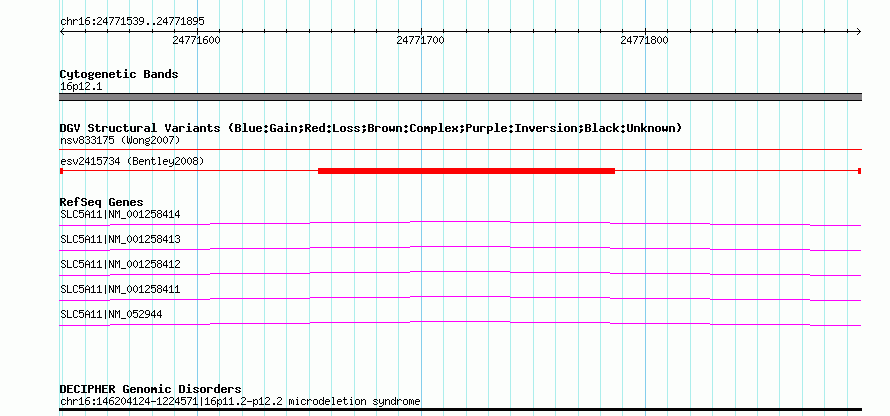The height and width of the screenshot is (416, 890).
Task: Open transcript SLC5A11|NM_001258412
Action: pos(120,264)
